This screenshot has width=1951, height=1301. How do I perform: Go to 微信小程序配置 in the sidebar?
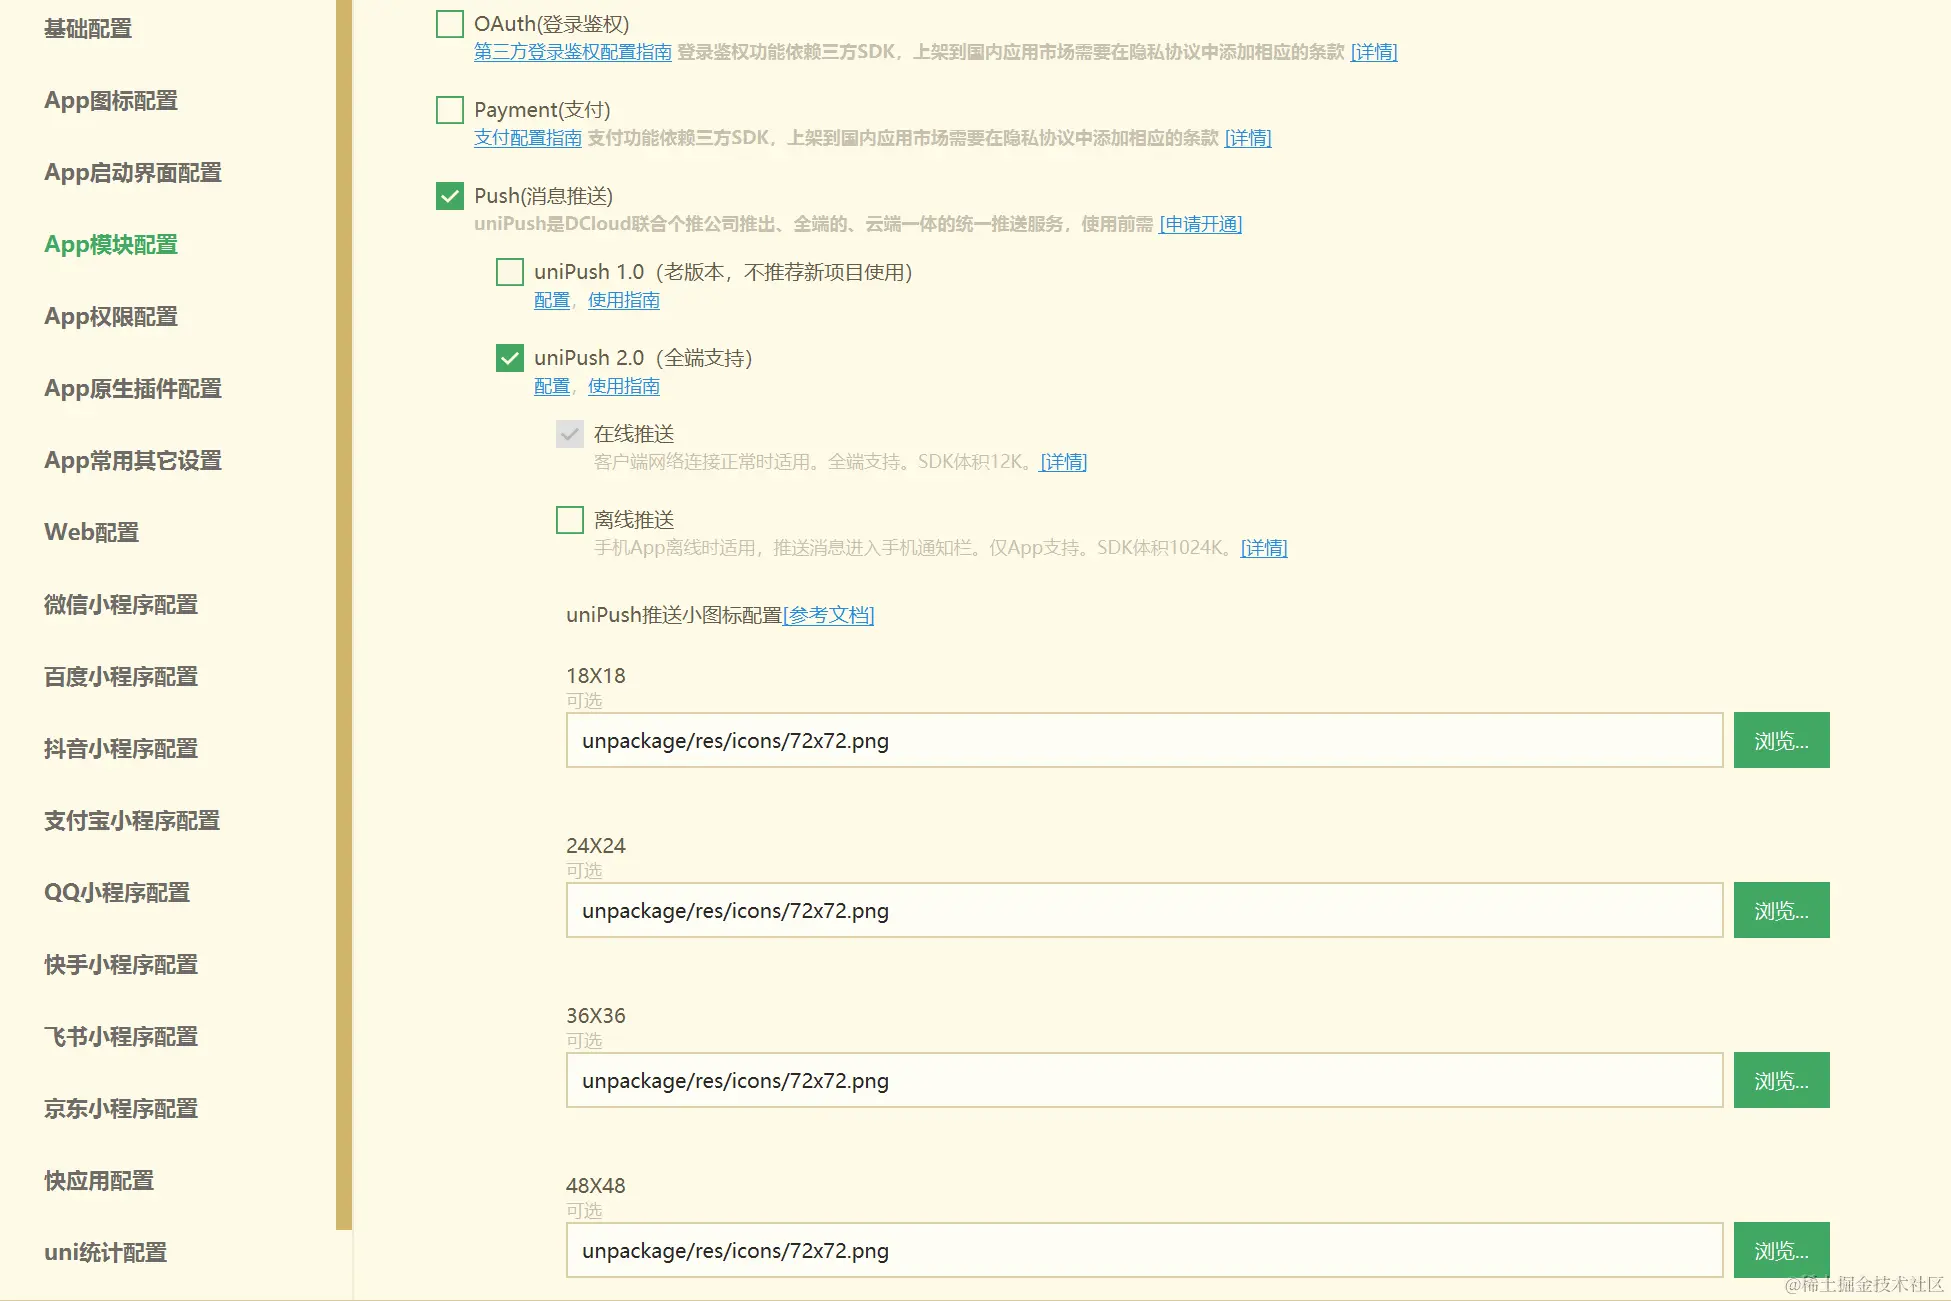click(x=121, y=605)
